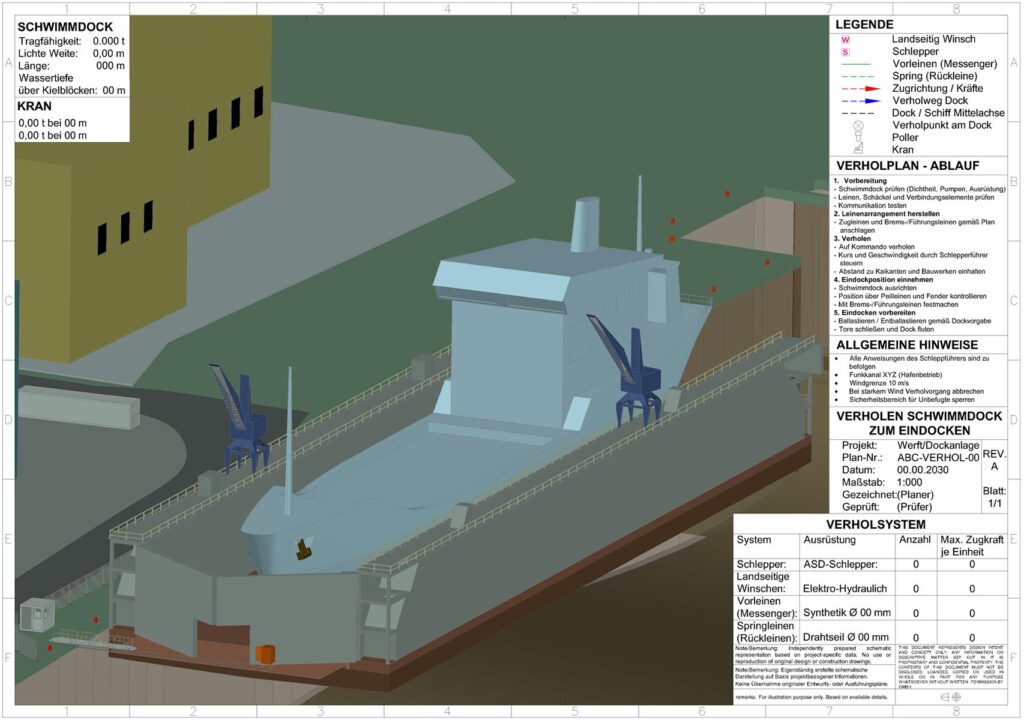Viewport: 1024px width, 720px height.
Task: Click the Max. Zugkraft value in Springleinen row
Action: (x=972, y=638)
